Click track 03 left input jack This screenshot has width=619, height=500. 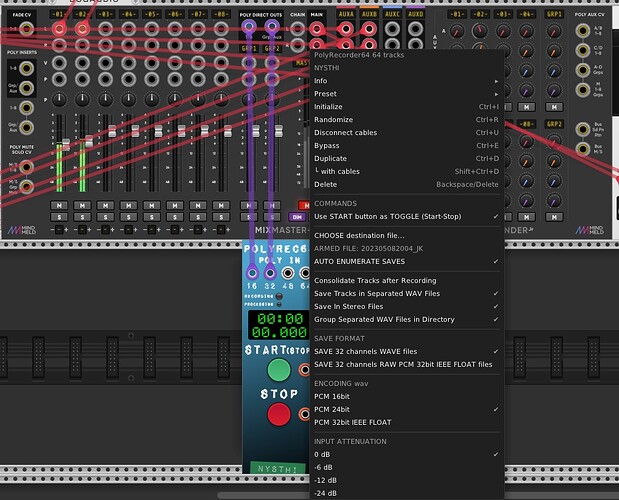105,29
